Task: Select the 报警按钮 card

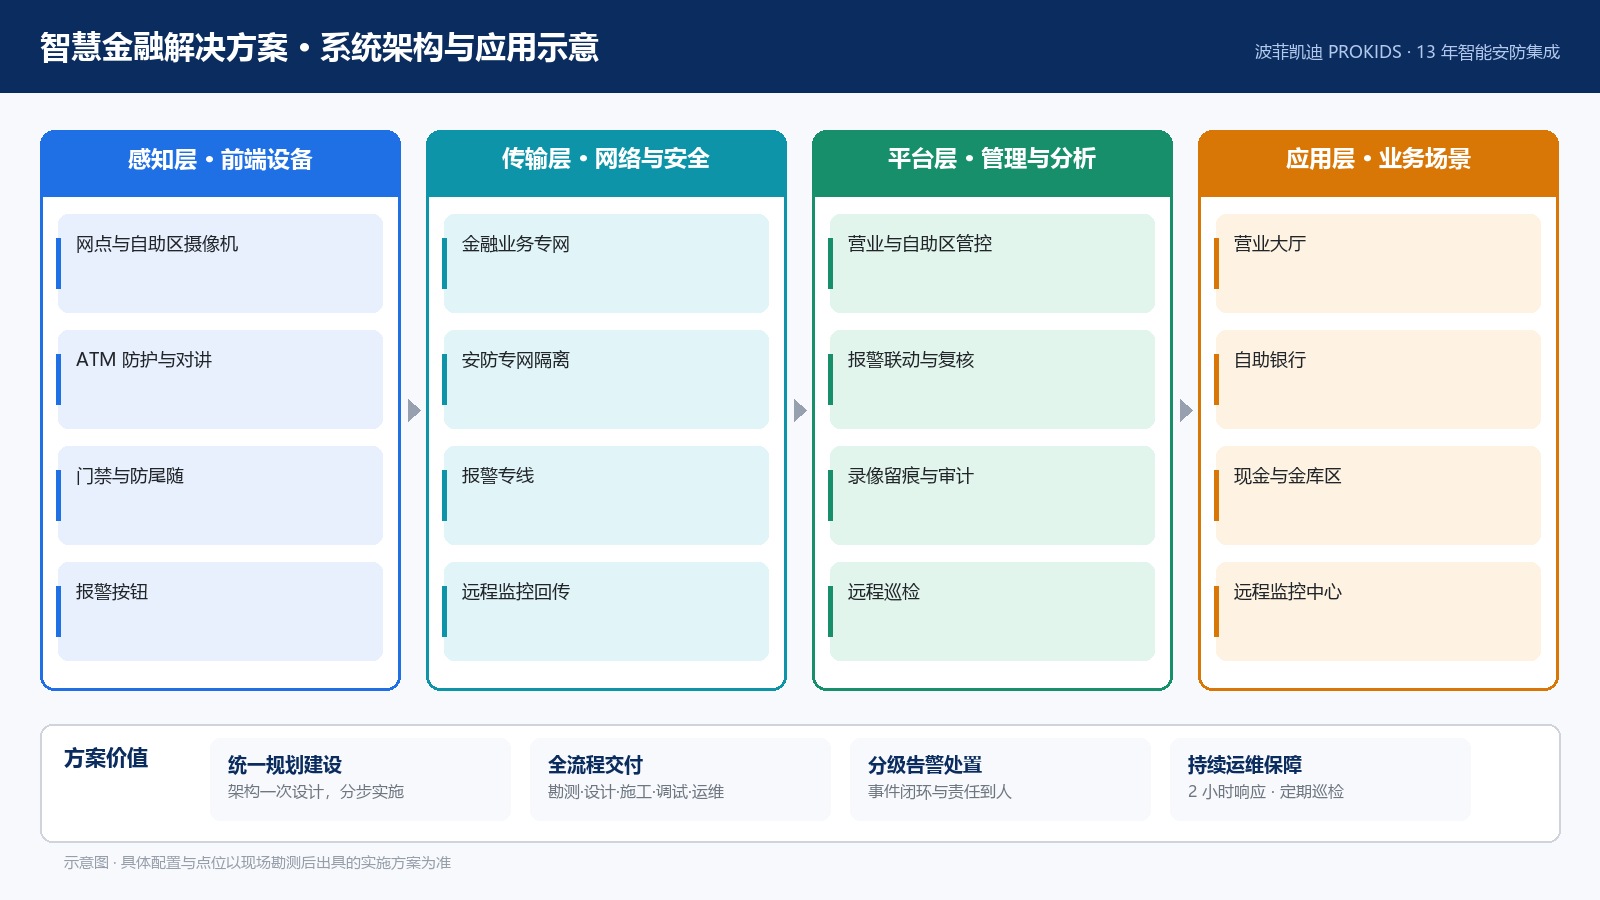Action: pos(220,611)
